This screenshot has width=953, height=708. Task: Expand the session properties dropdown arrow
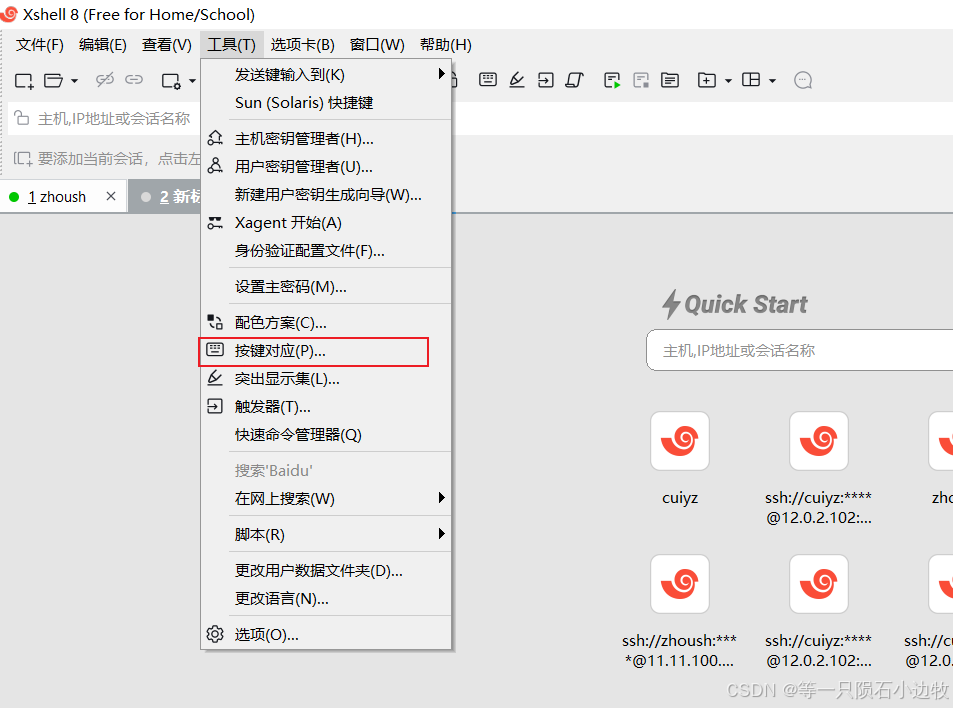point(192,80)
